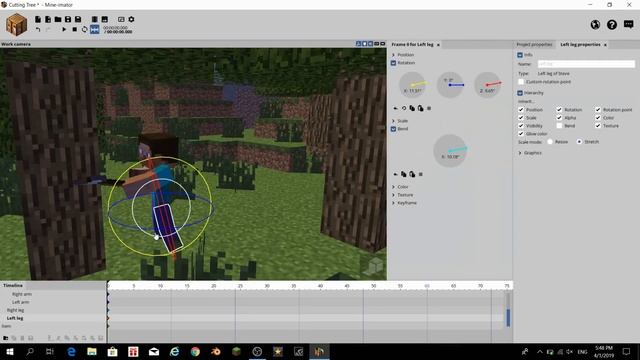Viewport: 640px width, 360px height.
Task: Toggle inherit Alpha checkbox
Action: [x=559, y=118]
